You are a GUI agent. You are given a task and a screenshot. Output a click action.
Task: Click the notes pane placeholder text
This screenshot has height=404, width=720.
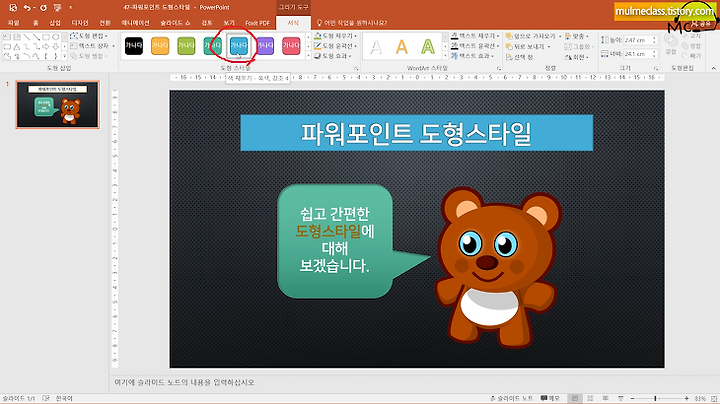[184, 382]
